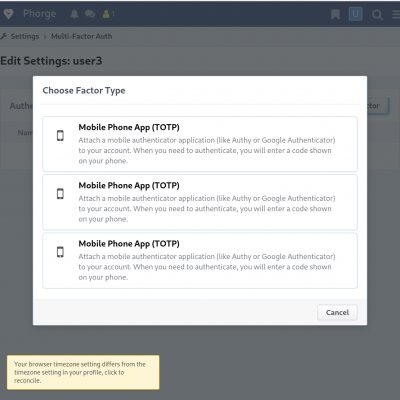Open the bookmark favorites icon
400x400 pixels.
click(335, 14)
